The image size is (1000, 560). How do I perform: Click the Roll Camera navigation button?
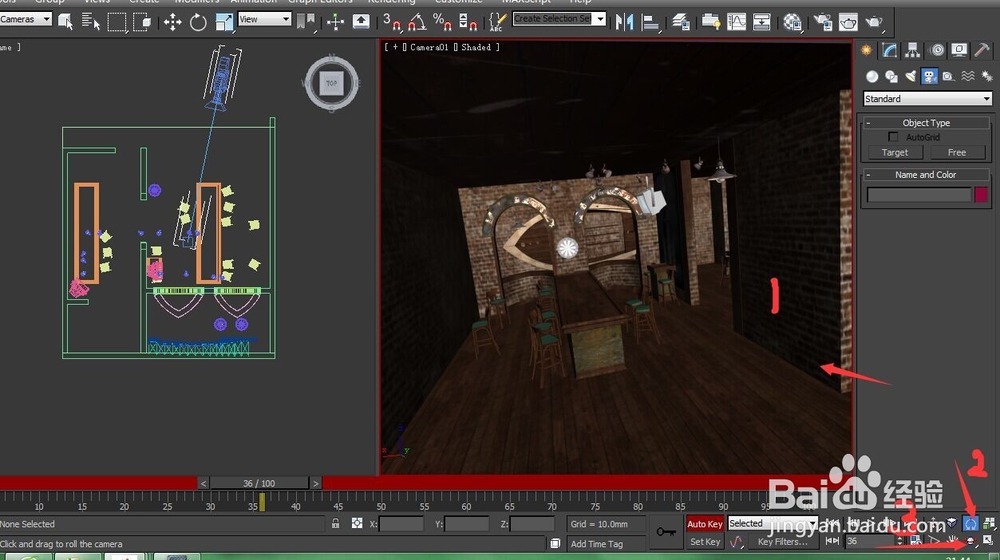(x=970, y=524)
